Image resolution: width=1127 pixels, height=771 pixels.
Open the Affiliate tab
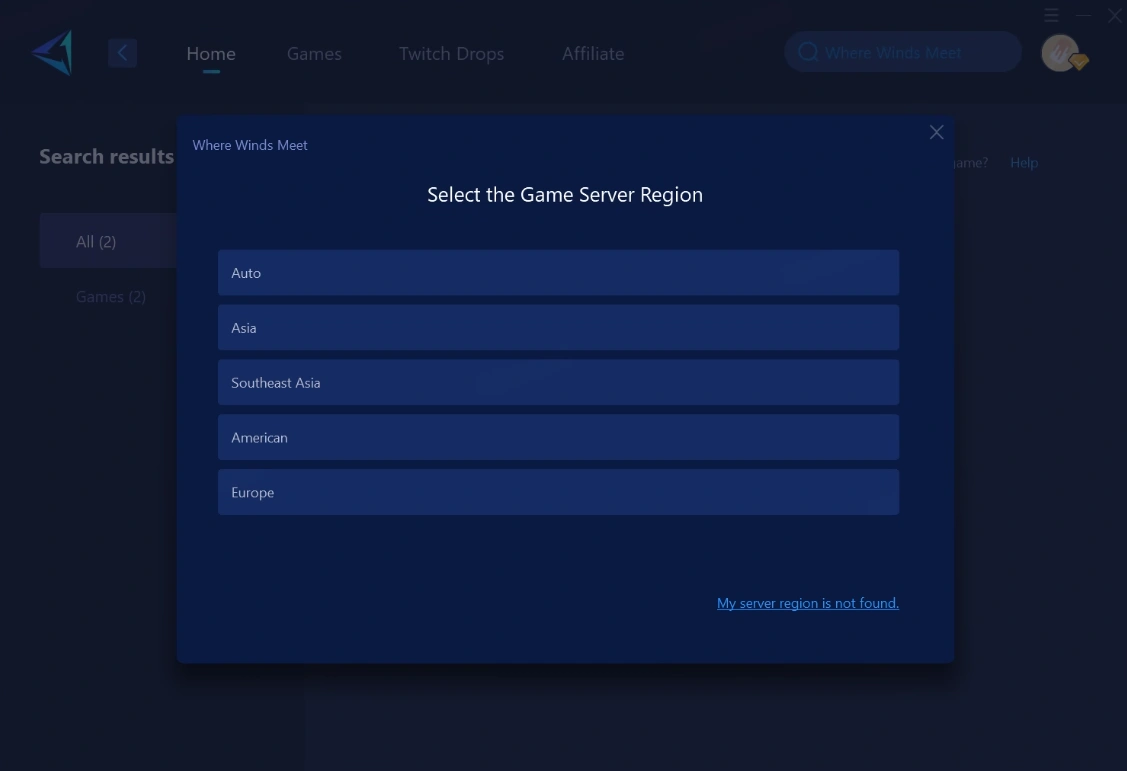593,54
